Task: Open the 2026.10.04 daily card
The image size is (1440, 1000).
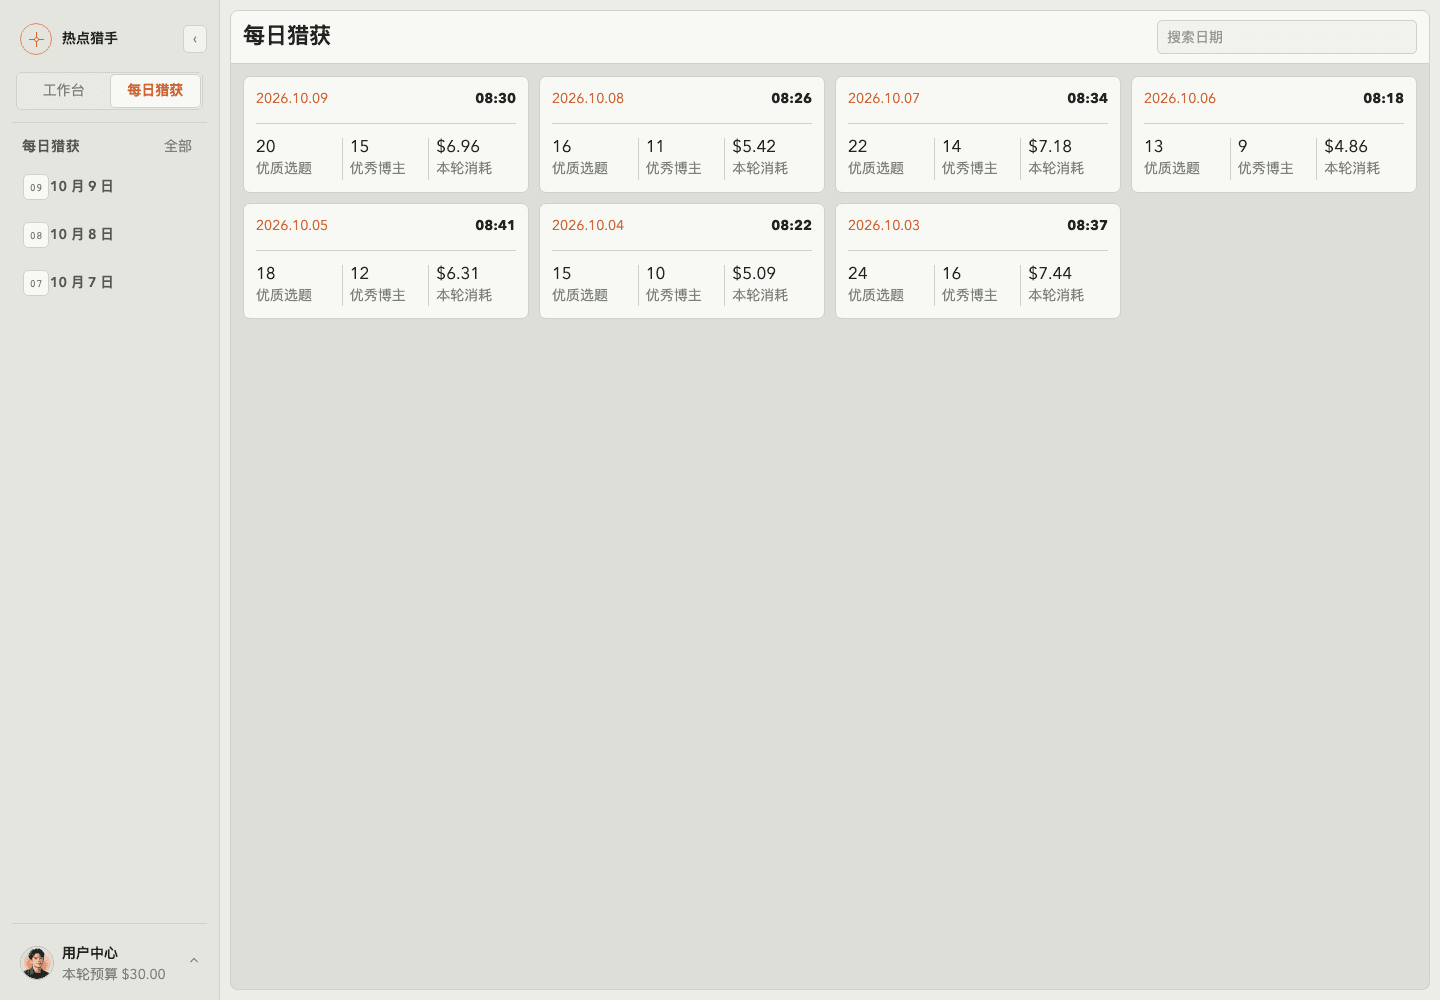Action: [x=682, y=261]
